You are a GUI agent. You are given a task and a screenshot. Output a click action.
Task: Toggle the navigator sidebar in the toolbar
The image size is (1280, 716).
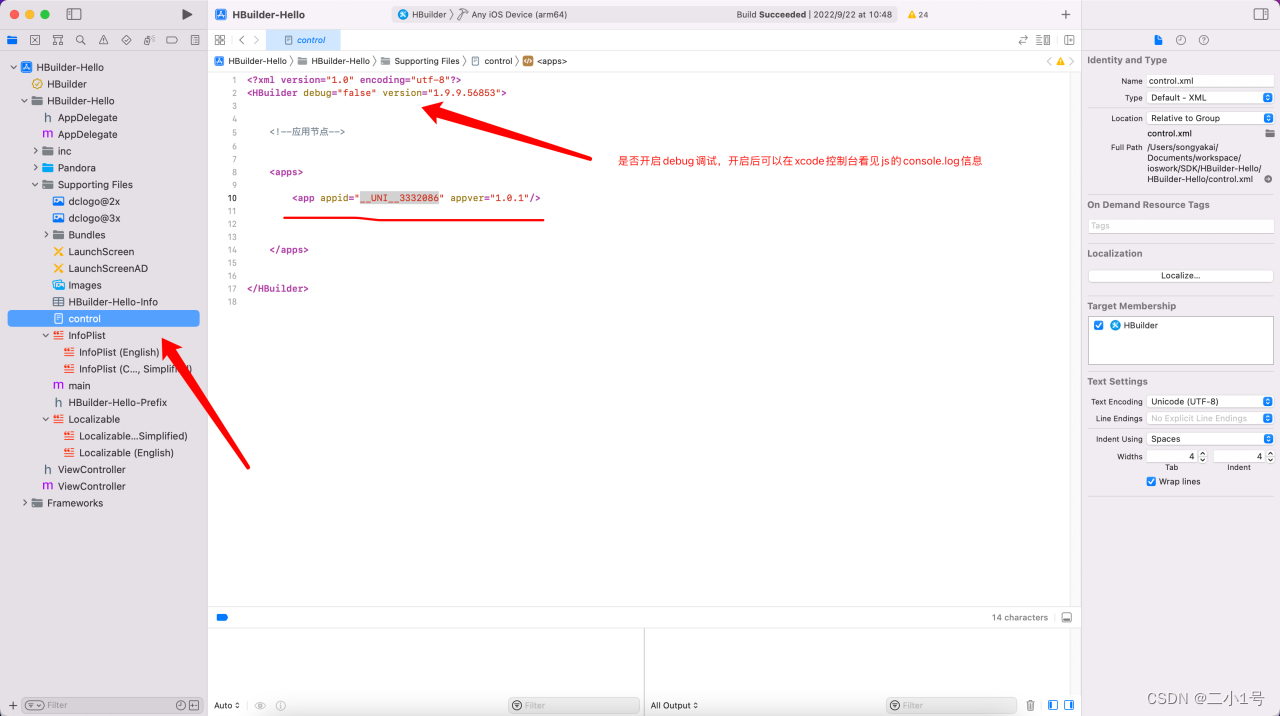[74, 14]
